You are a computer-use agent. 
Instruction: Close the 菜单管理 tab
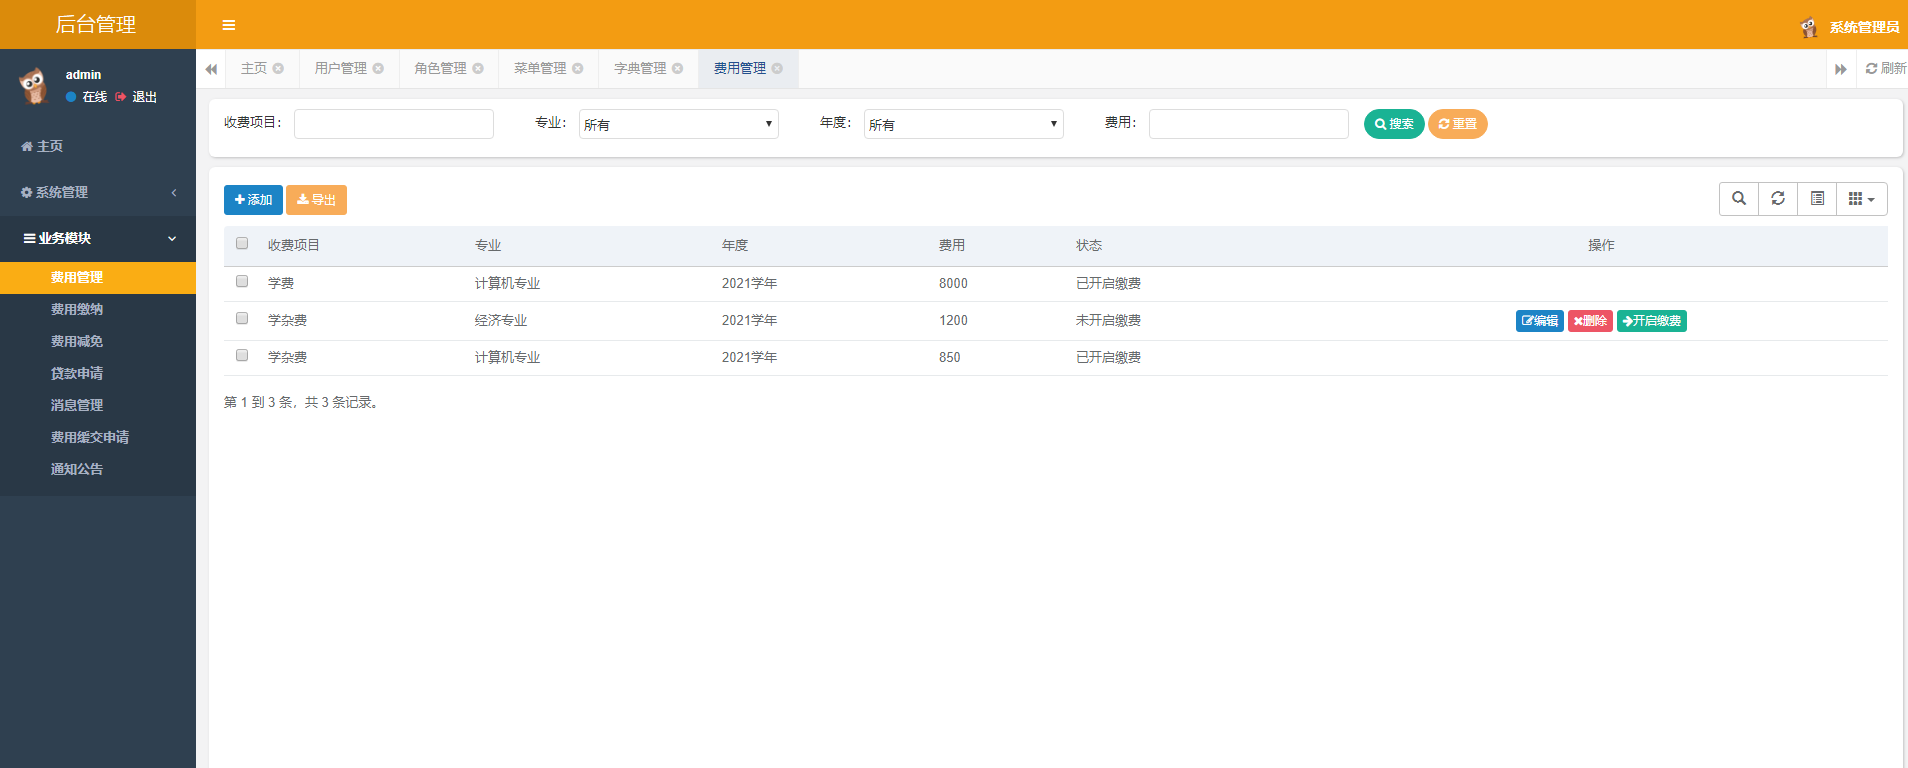pos(578,68)
